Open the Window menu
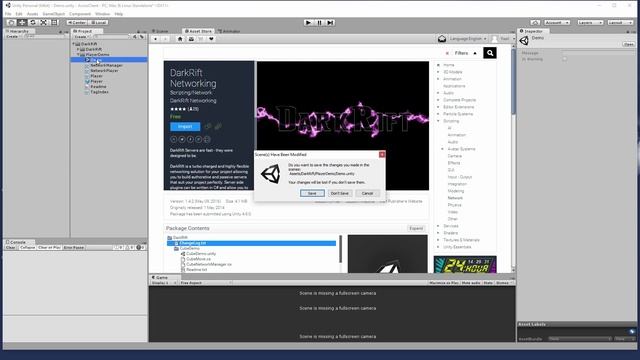Viewport: 640px width, 360px height. [102, 14]
